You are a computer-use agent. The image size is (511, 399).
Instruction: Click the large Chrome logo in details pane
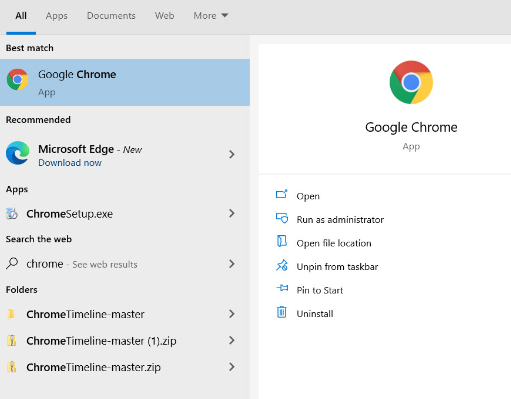pos(411,82)
